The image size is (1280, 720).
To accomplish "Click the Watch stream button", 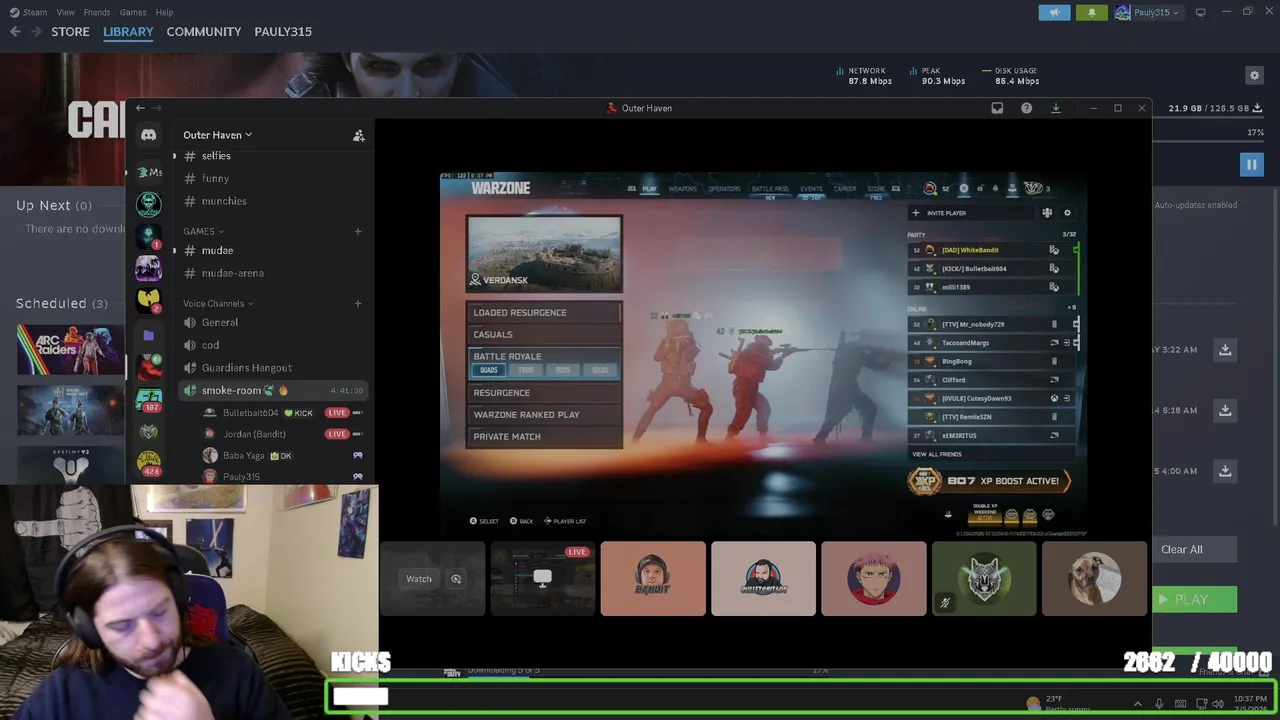I will pyautogui.click(x=419, y=578).
